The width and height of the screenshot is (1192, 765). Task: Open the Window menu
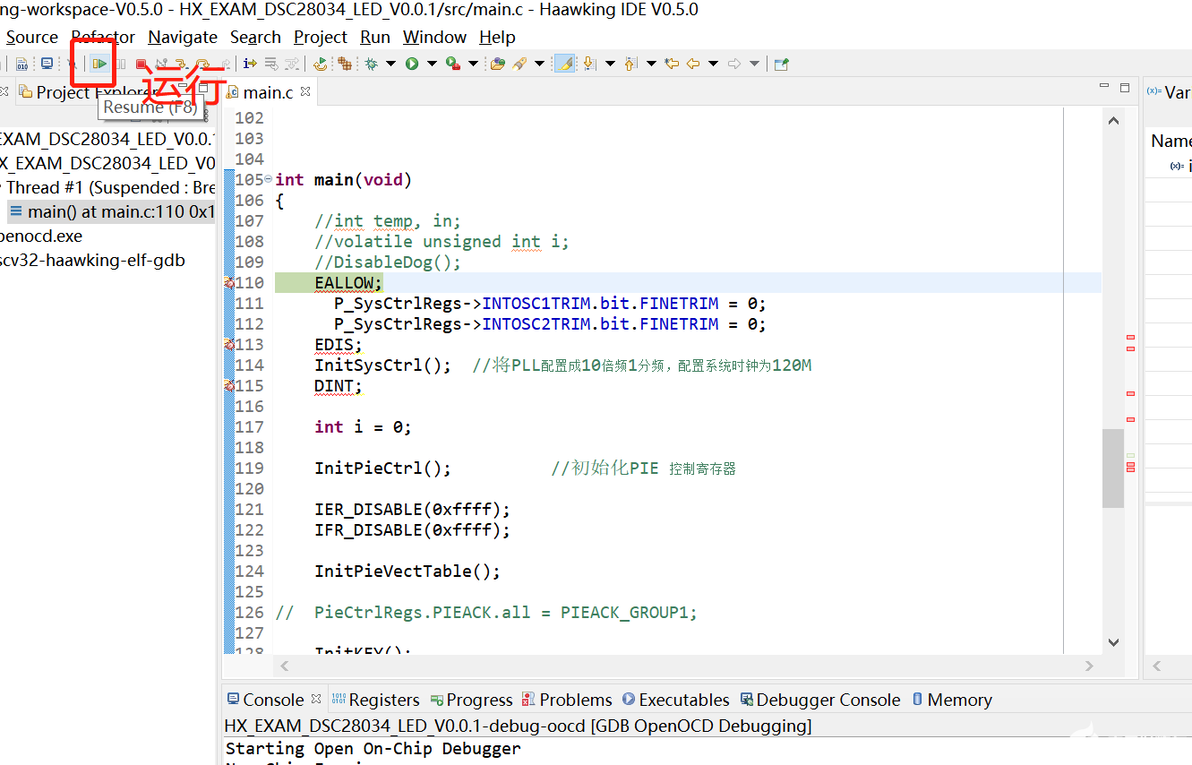(434, 37)
